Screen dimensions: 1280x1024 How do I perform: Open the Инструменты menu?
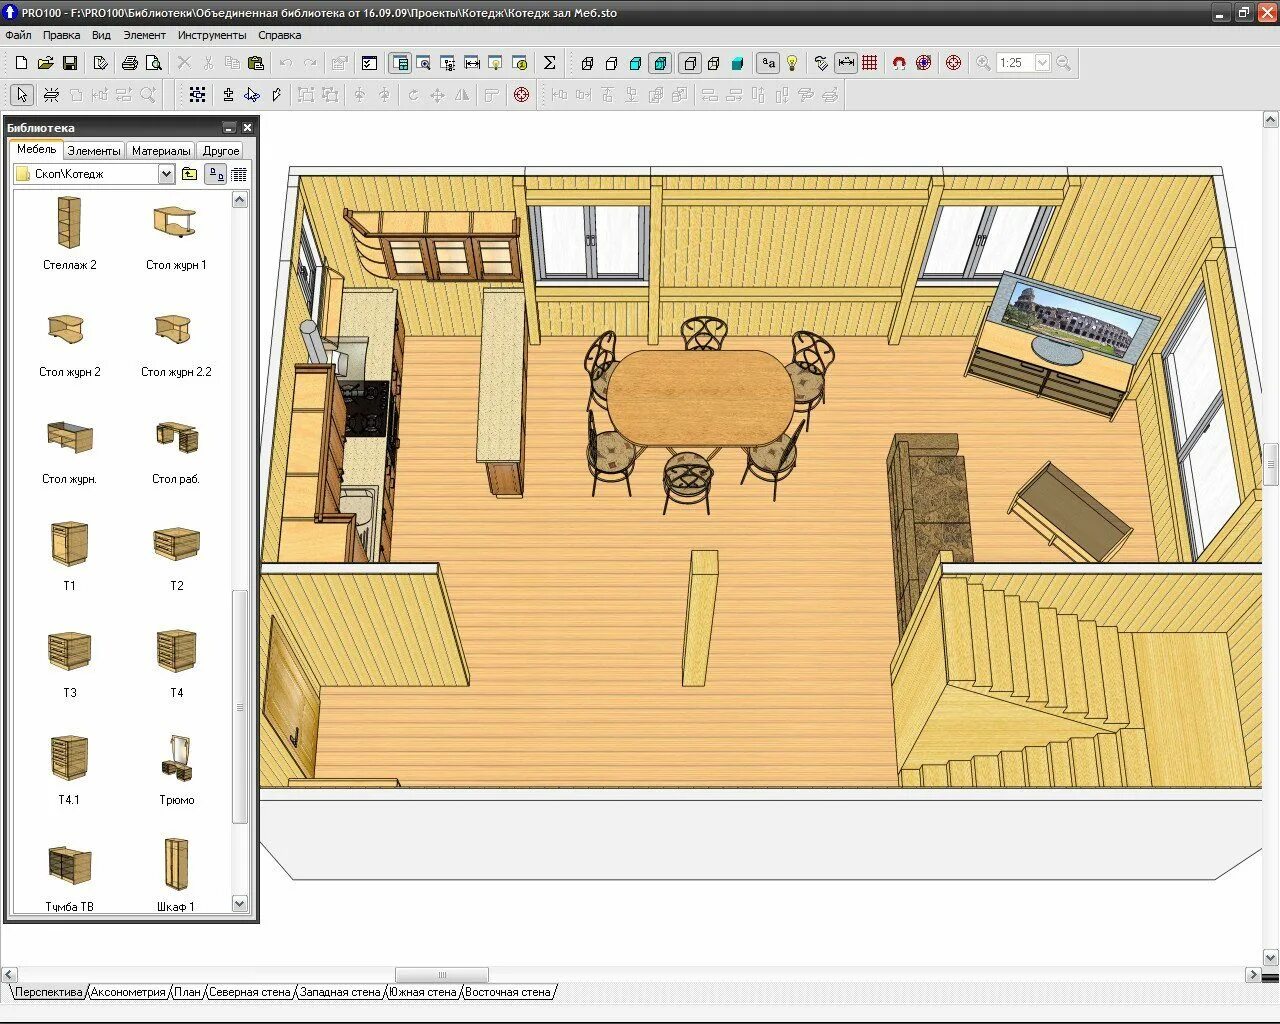(x=212, y=35)
